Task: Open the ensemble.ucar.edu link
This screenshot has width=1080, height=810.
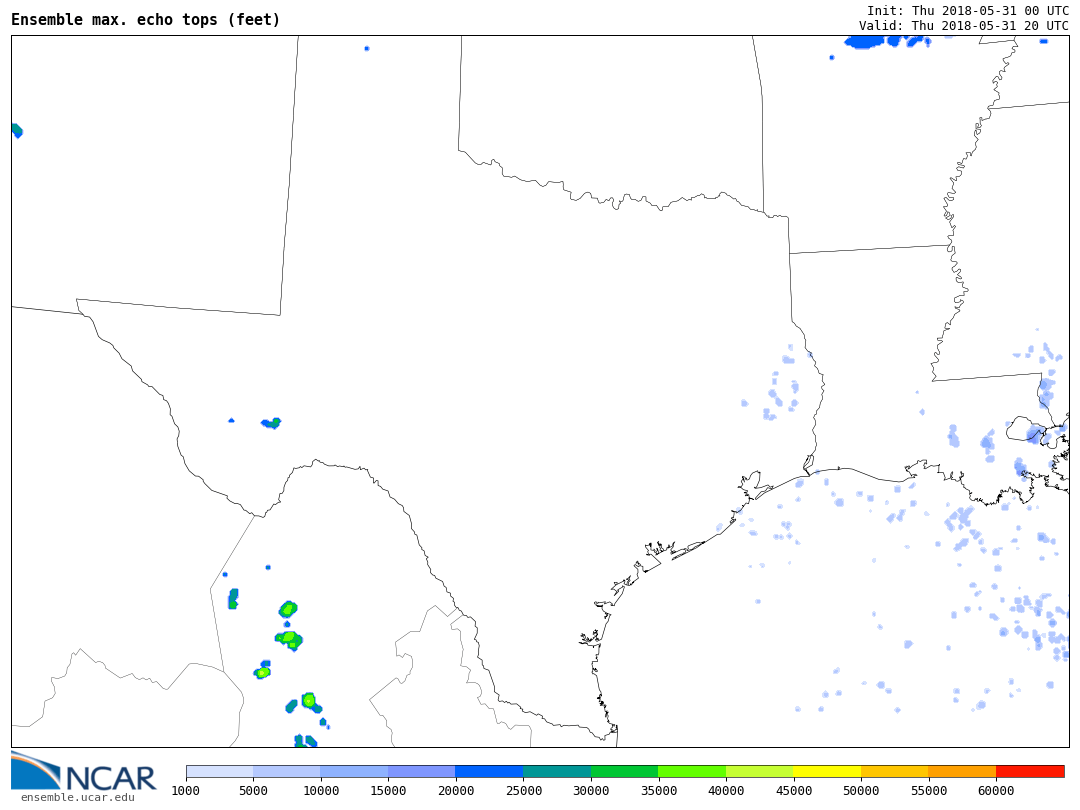Action: point(77,797)
